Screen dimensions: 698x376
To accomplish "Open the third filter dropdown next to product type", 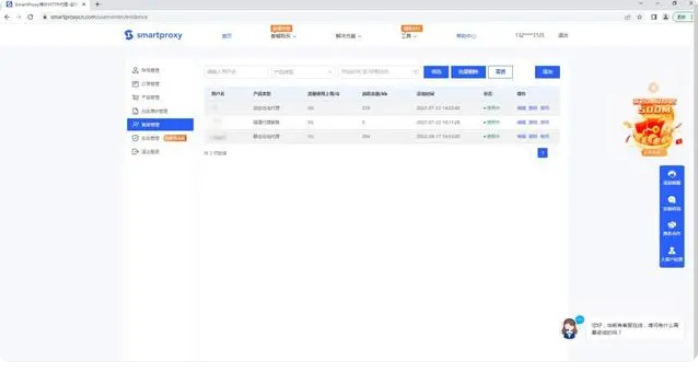I will coord(379,72).
